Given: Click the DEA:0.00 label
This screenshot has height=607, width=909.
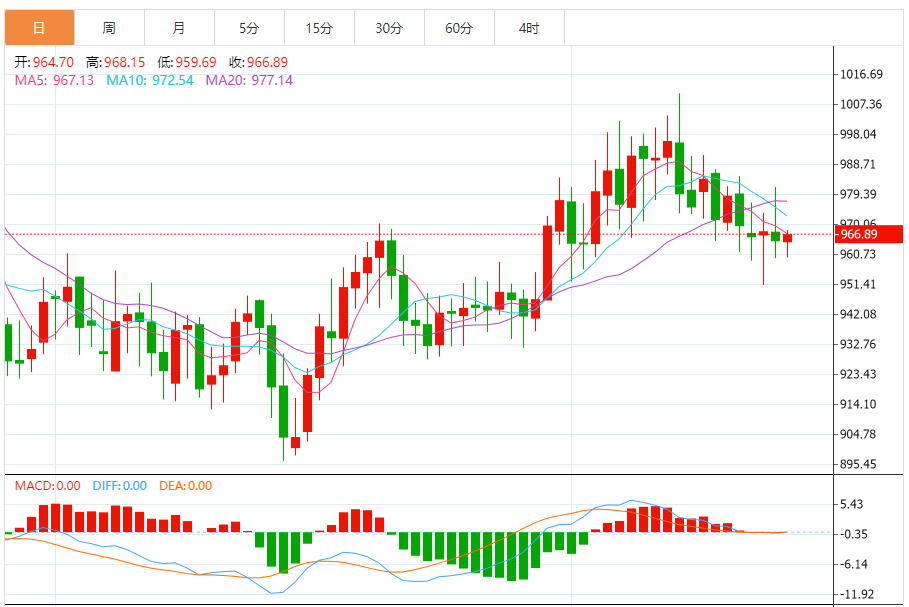Looking at the screenshot, I should click(x=186, y=486).
